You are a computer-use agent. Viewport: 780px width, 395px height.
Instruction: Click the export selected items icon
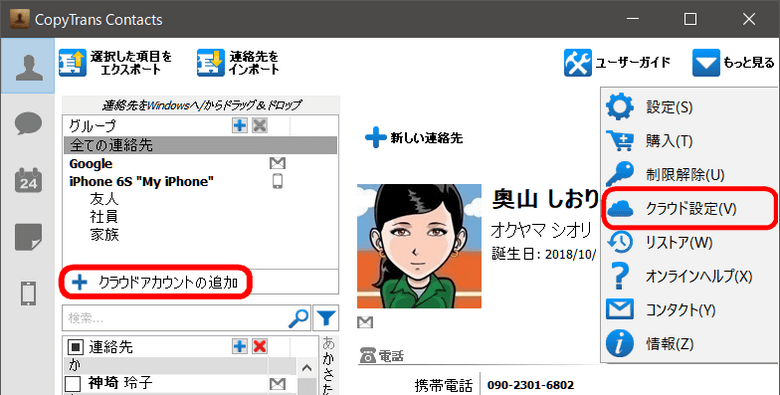point(73,63)
